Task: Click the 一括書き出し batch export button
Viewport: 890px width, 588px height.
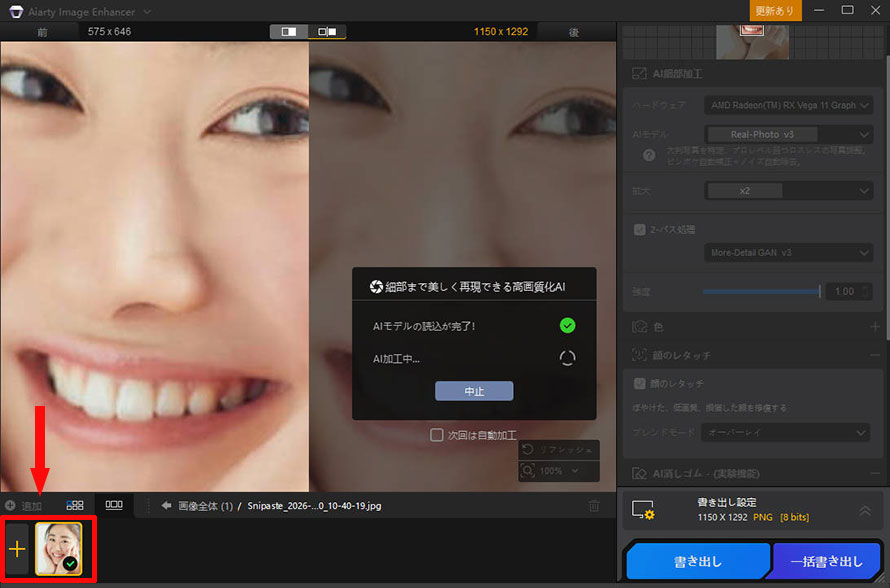Action: [x=827, y=562]
